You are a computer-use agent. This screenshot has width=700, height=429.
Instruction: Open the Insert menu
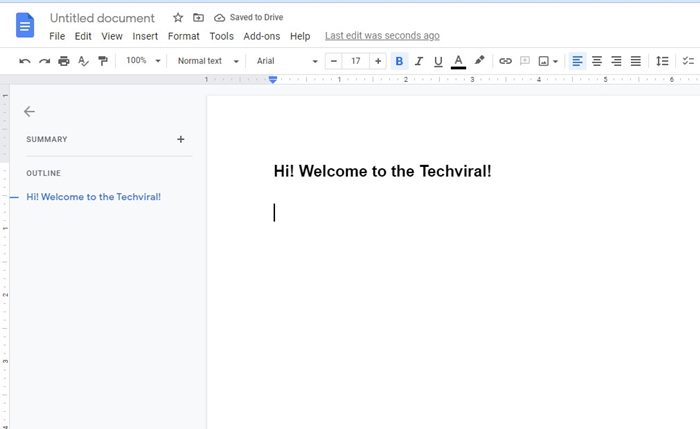[145, 36]
